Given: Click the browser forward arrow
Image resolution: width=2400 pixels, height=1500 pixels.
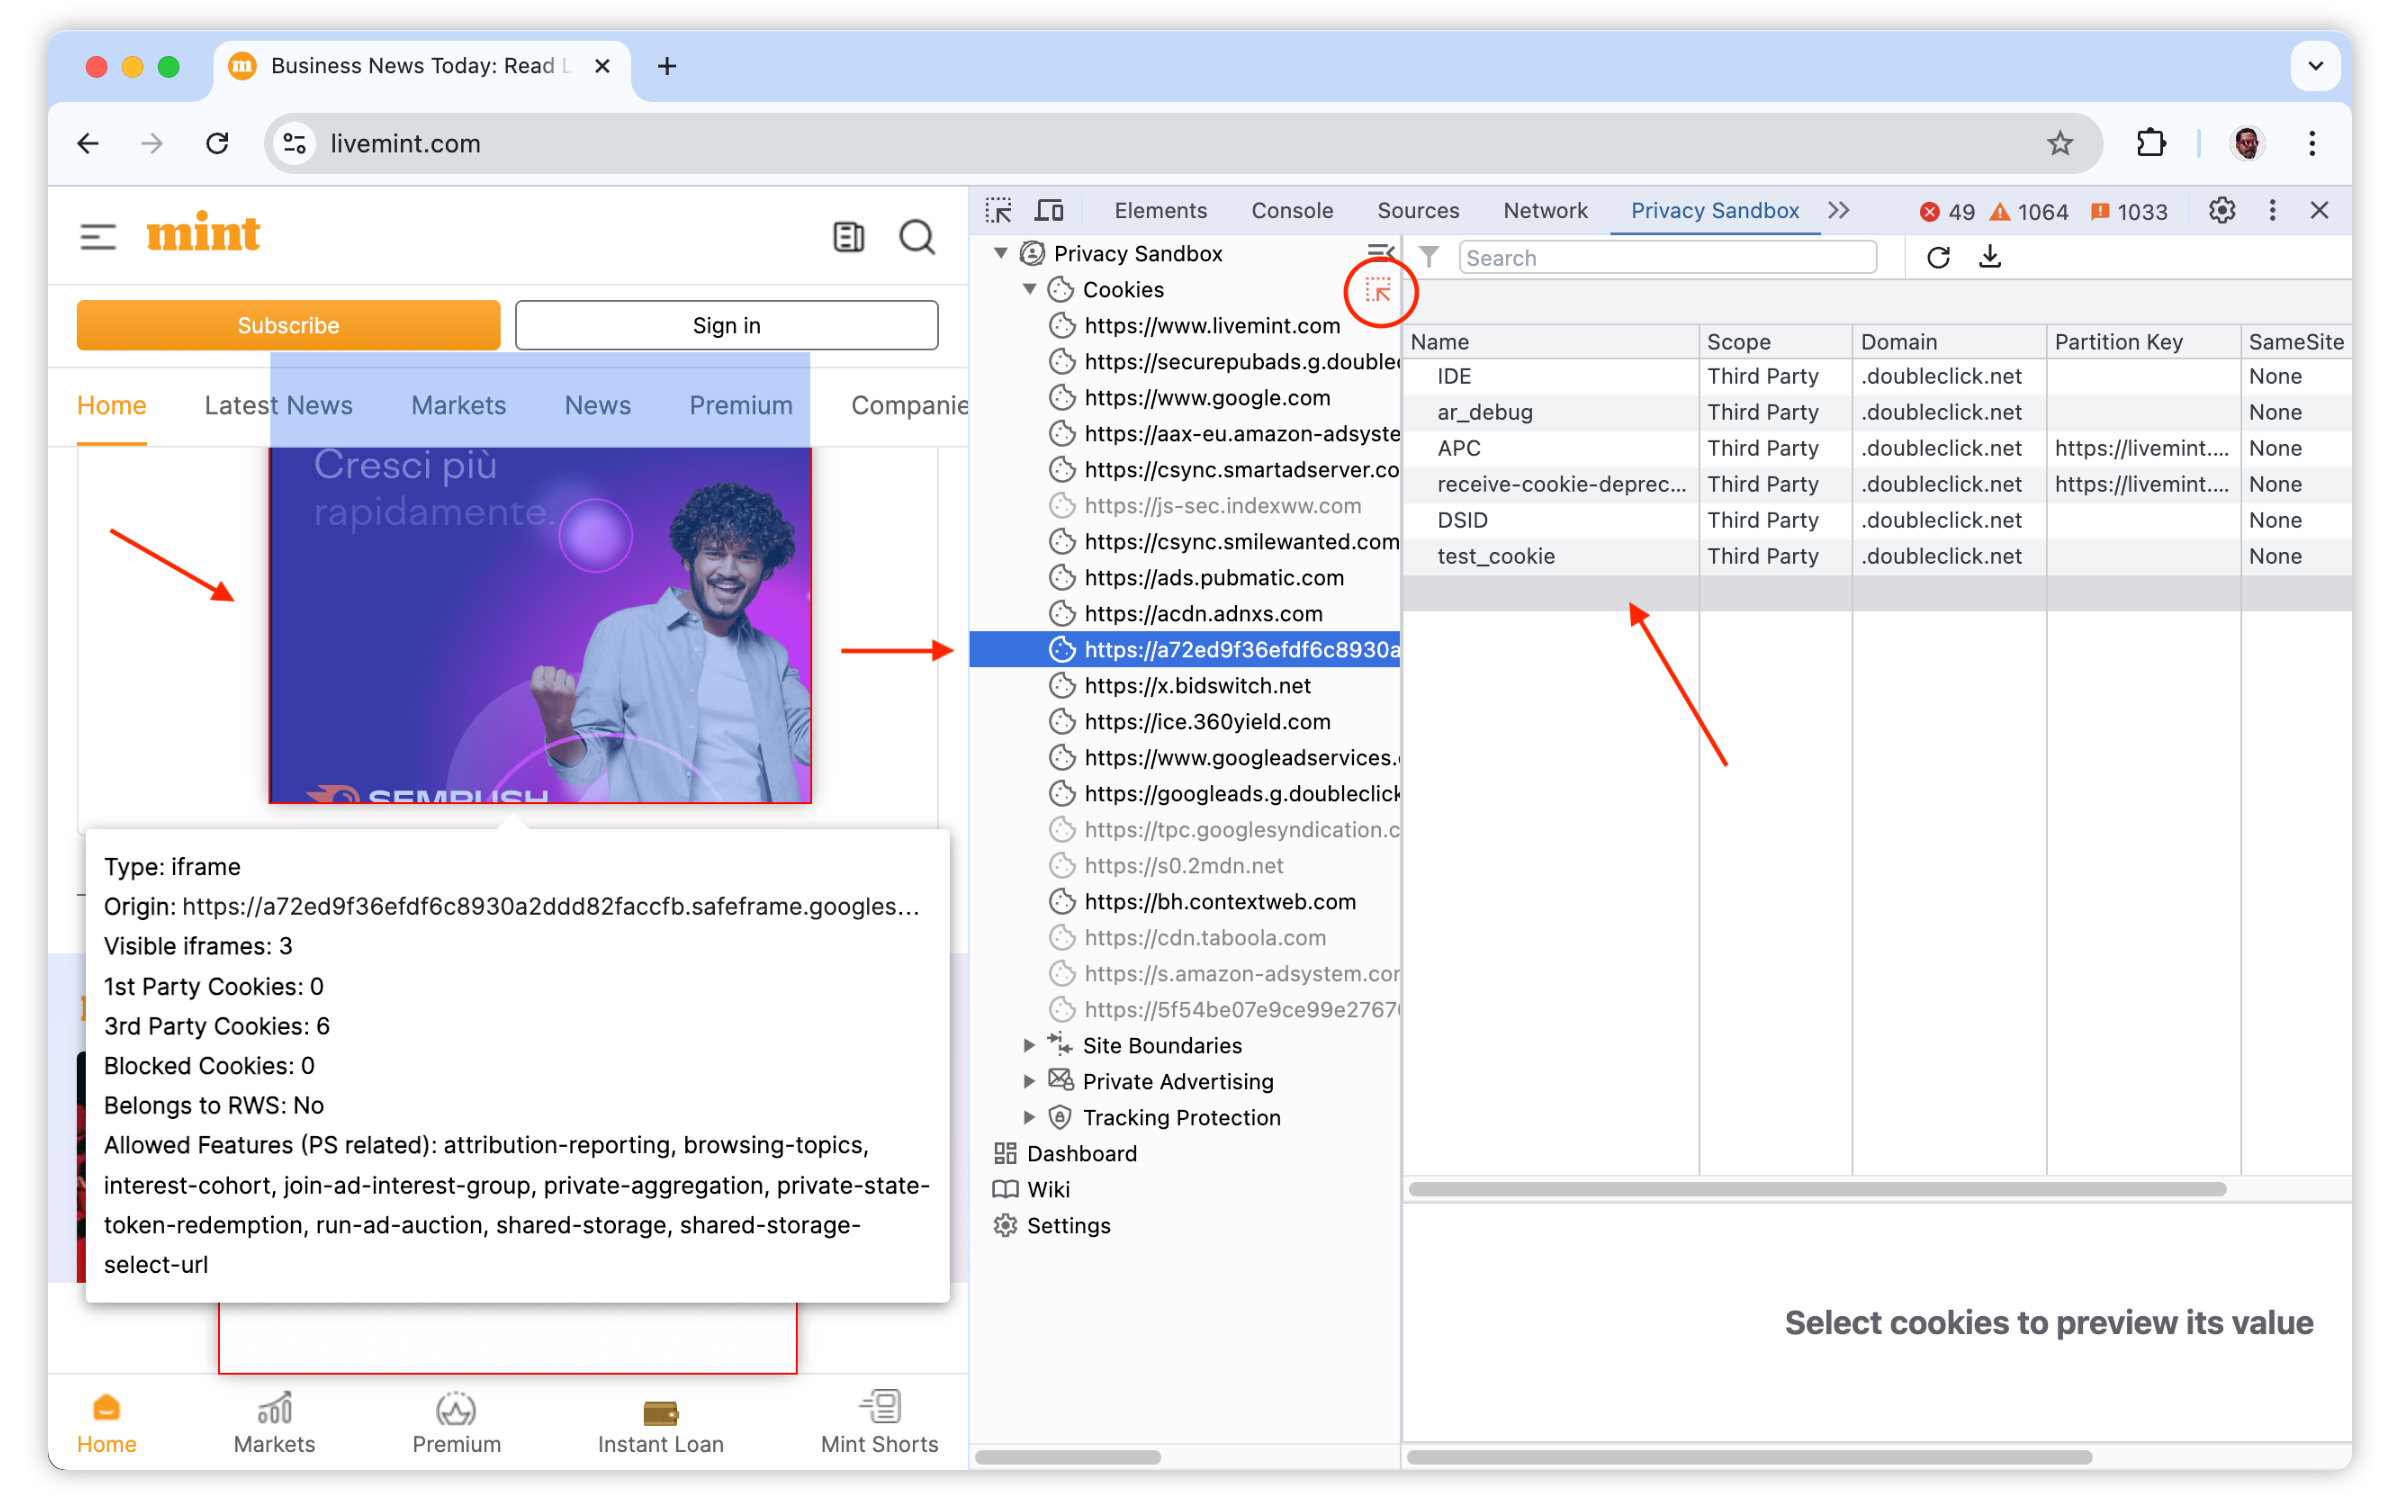Looking at the screenshot, I should (152, 144).
